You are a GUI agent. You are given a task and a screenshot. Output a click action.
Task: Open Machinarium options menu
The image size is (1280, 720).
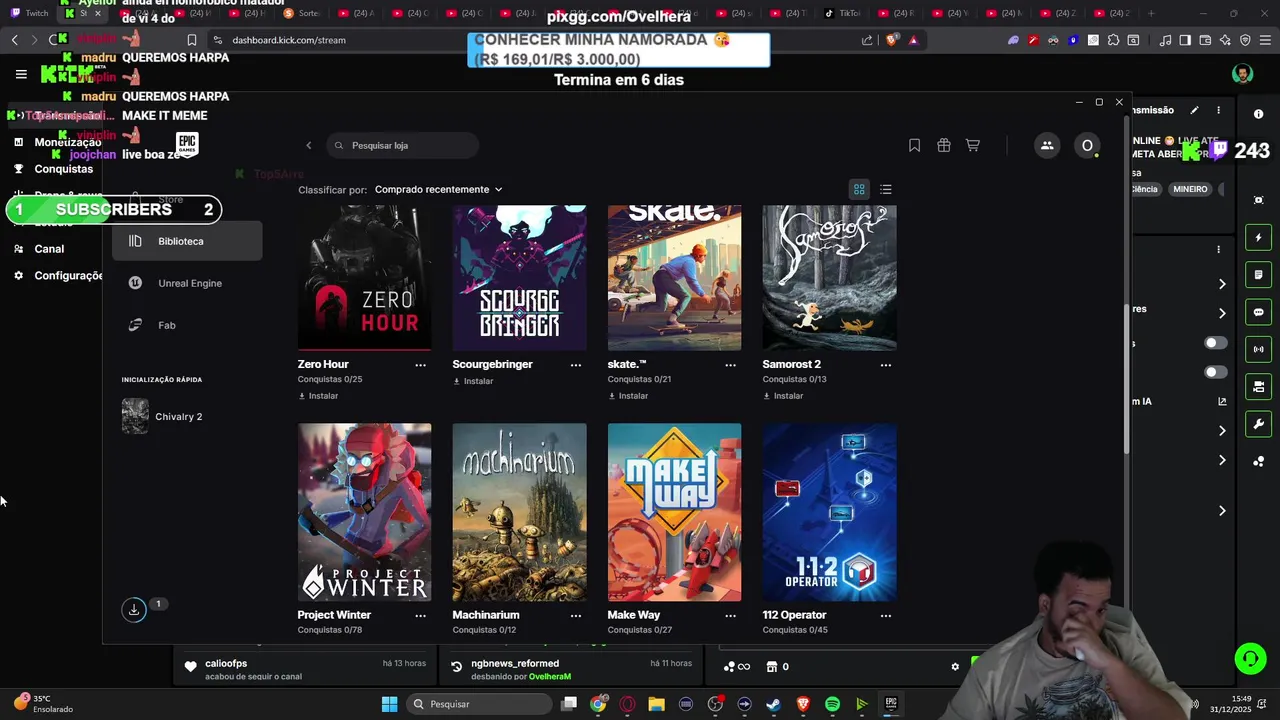[x=575, y=616]
